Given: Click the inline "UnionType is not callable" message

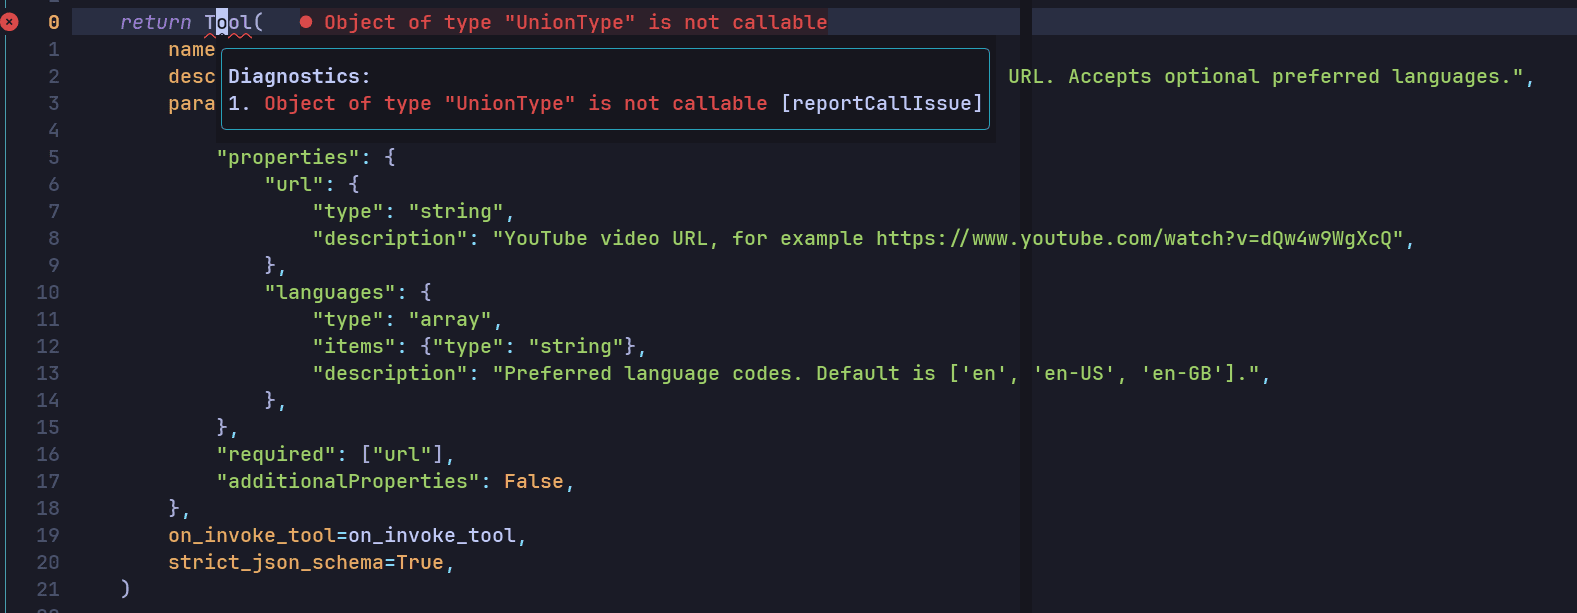Looking at the screenshot, I should pyautogui.click(x=576, y=22).
